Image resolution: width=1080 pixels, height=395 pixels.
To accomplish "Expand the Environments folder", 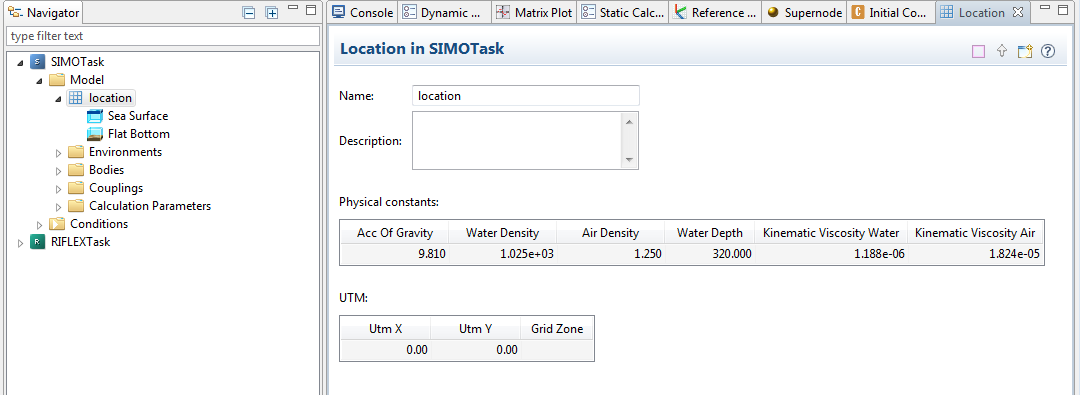I will point(59,152).
